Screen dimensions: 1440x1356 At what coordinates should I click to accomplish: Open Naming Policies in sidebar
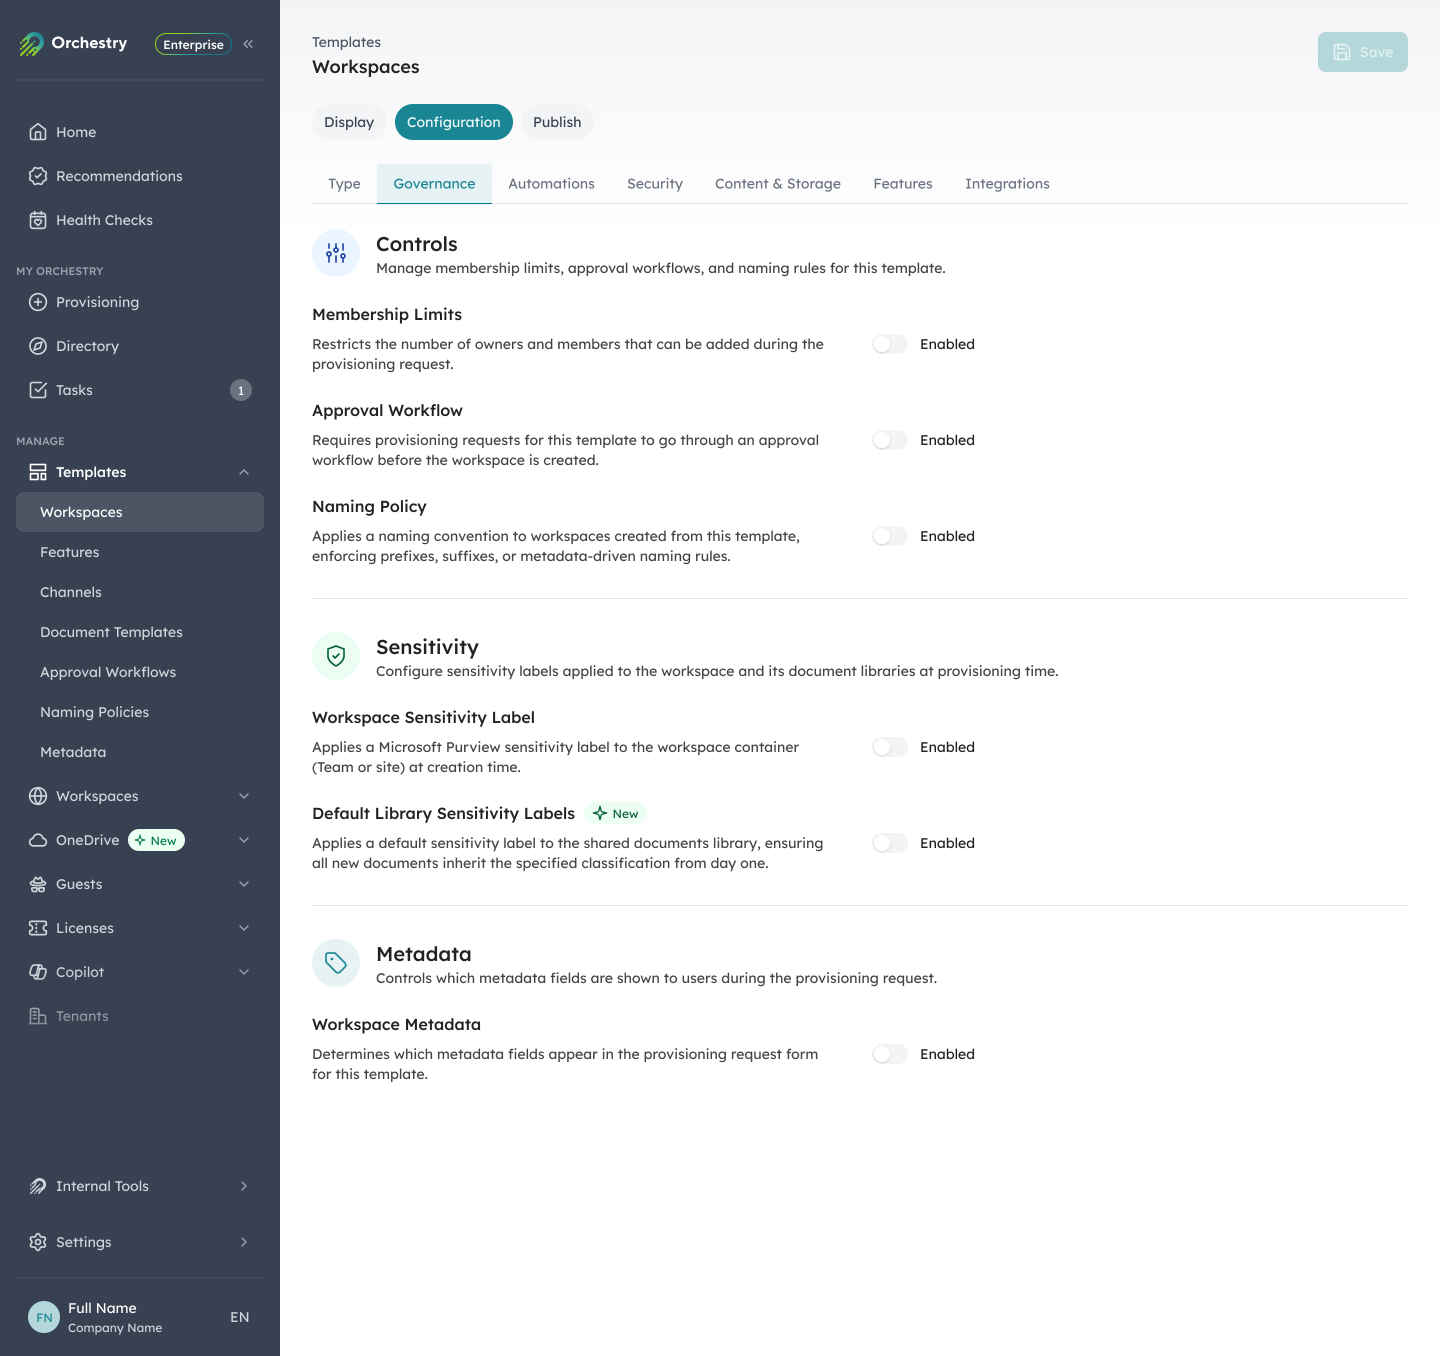coord(140,712)
